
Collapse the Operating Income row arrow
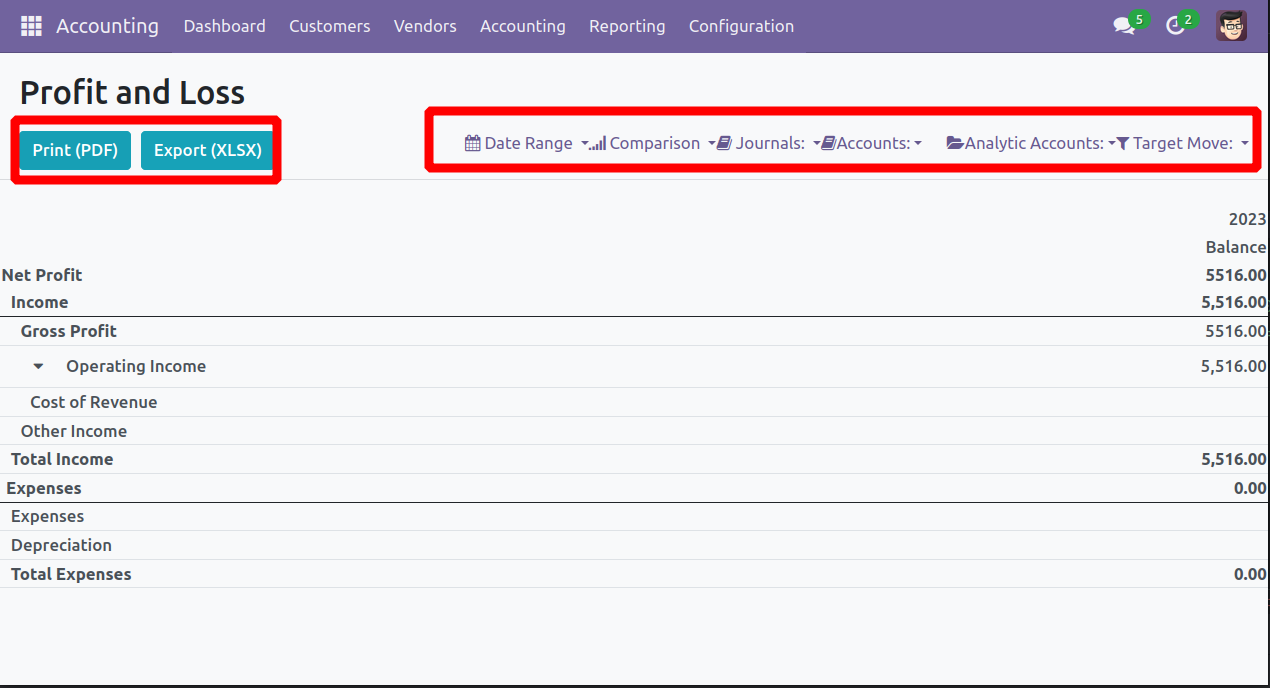(38, 367)
